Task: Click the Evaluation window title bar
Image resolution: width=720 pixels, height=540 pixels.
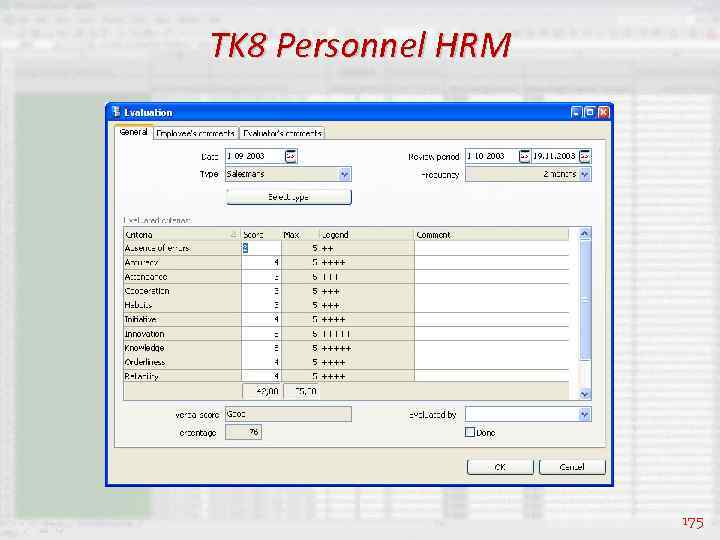Action: (359, 112)
